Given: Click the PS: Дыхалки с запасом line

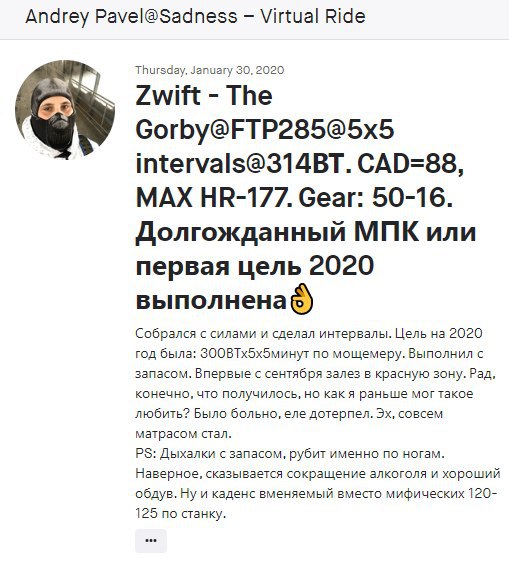Looking at the screenshot, I should pos(290,454).
